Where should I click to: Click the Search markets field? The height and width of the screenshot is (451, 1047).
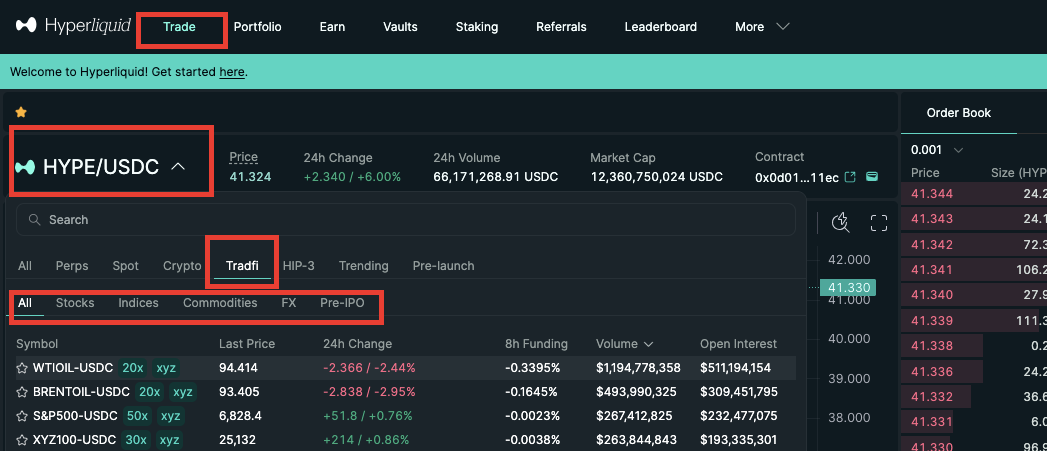click(x=406, y=220)
